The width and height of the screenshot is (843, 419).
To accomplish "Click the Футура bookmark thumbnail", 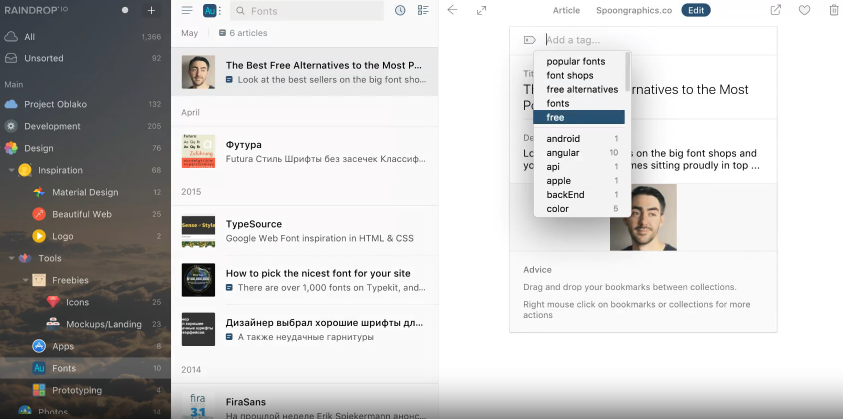I will point(198,151).
